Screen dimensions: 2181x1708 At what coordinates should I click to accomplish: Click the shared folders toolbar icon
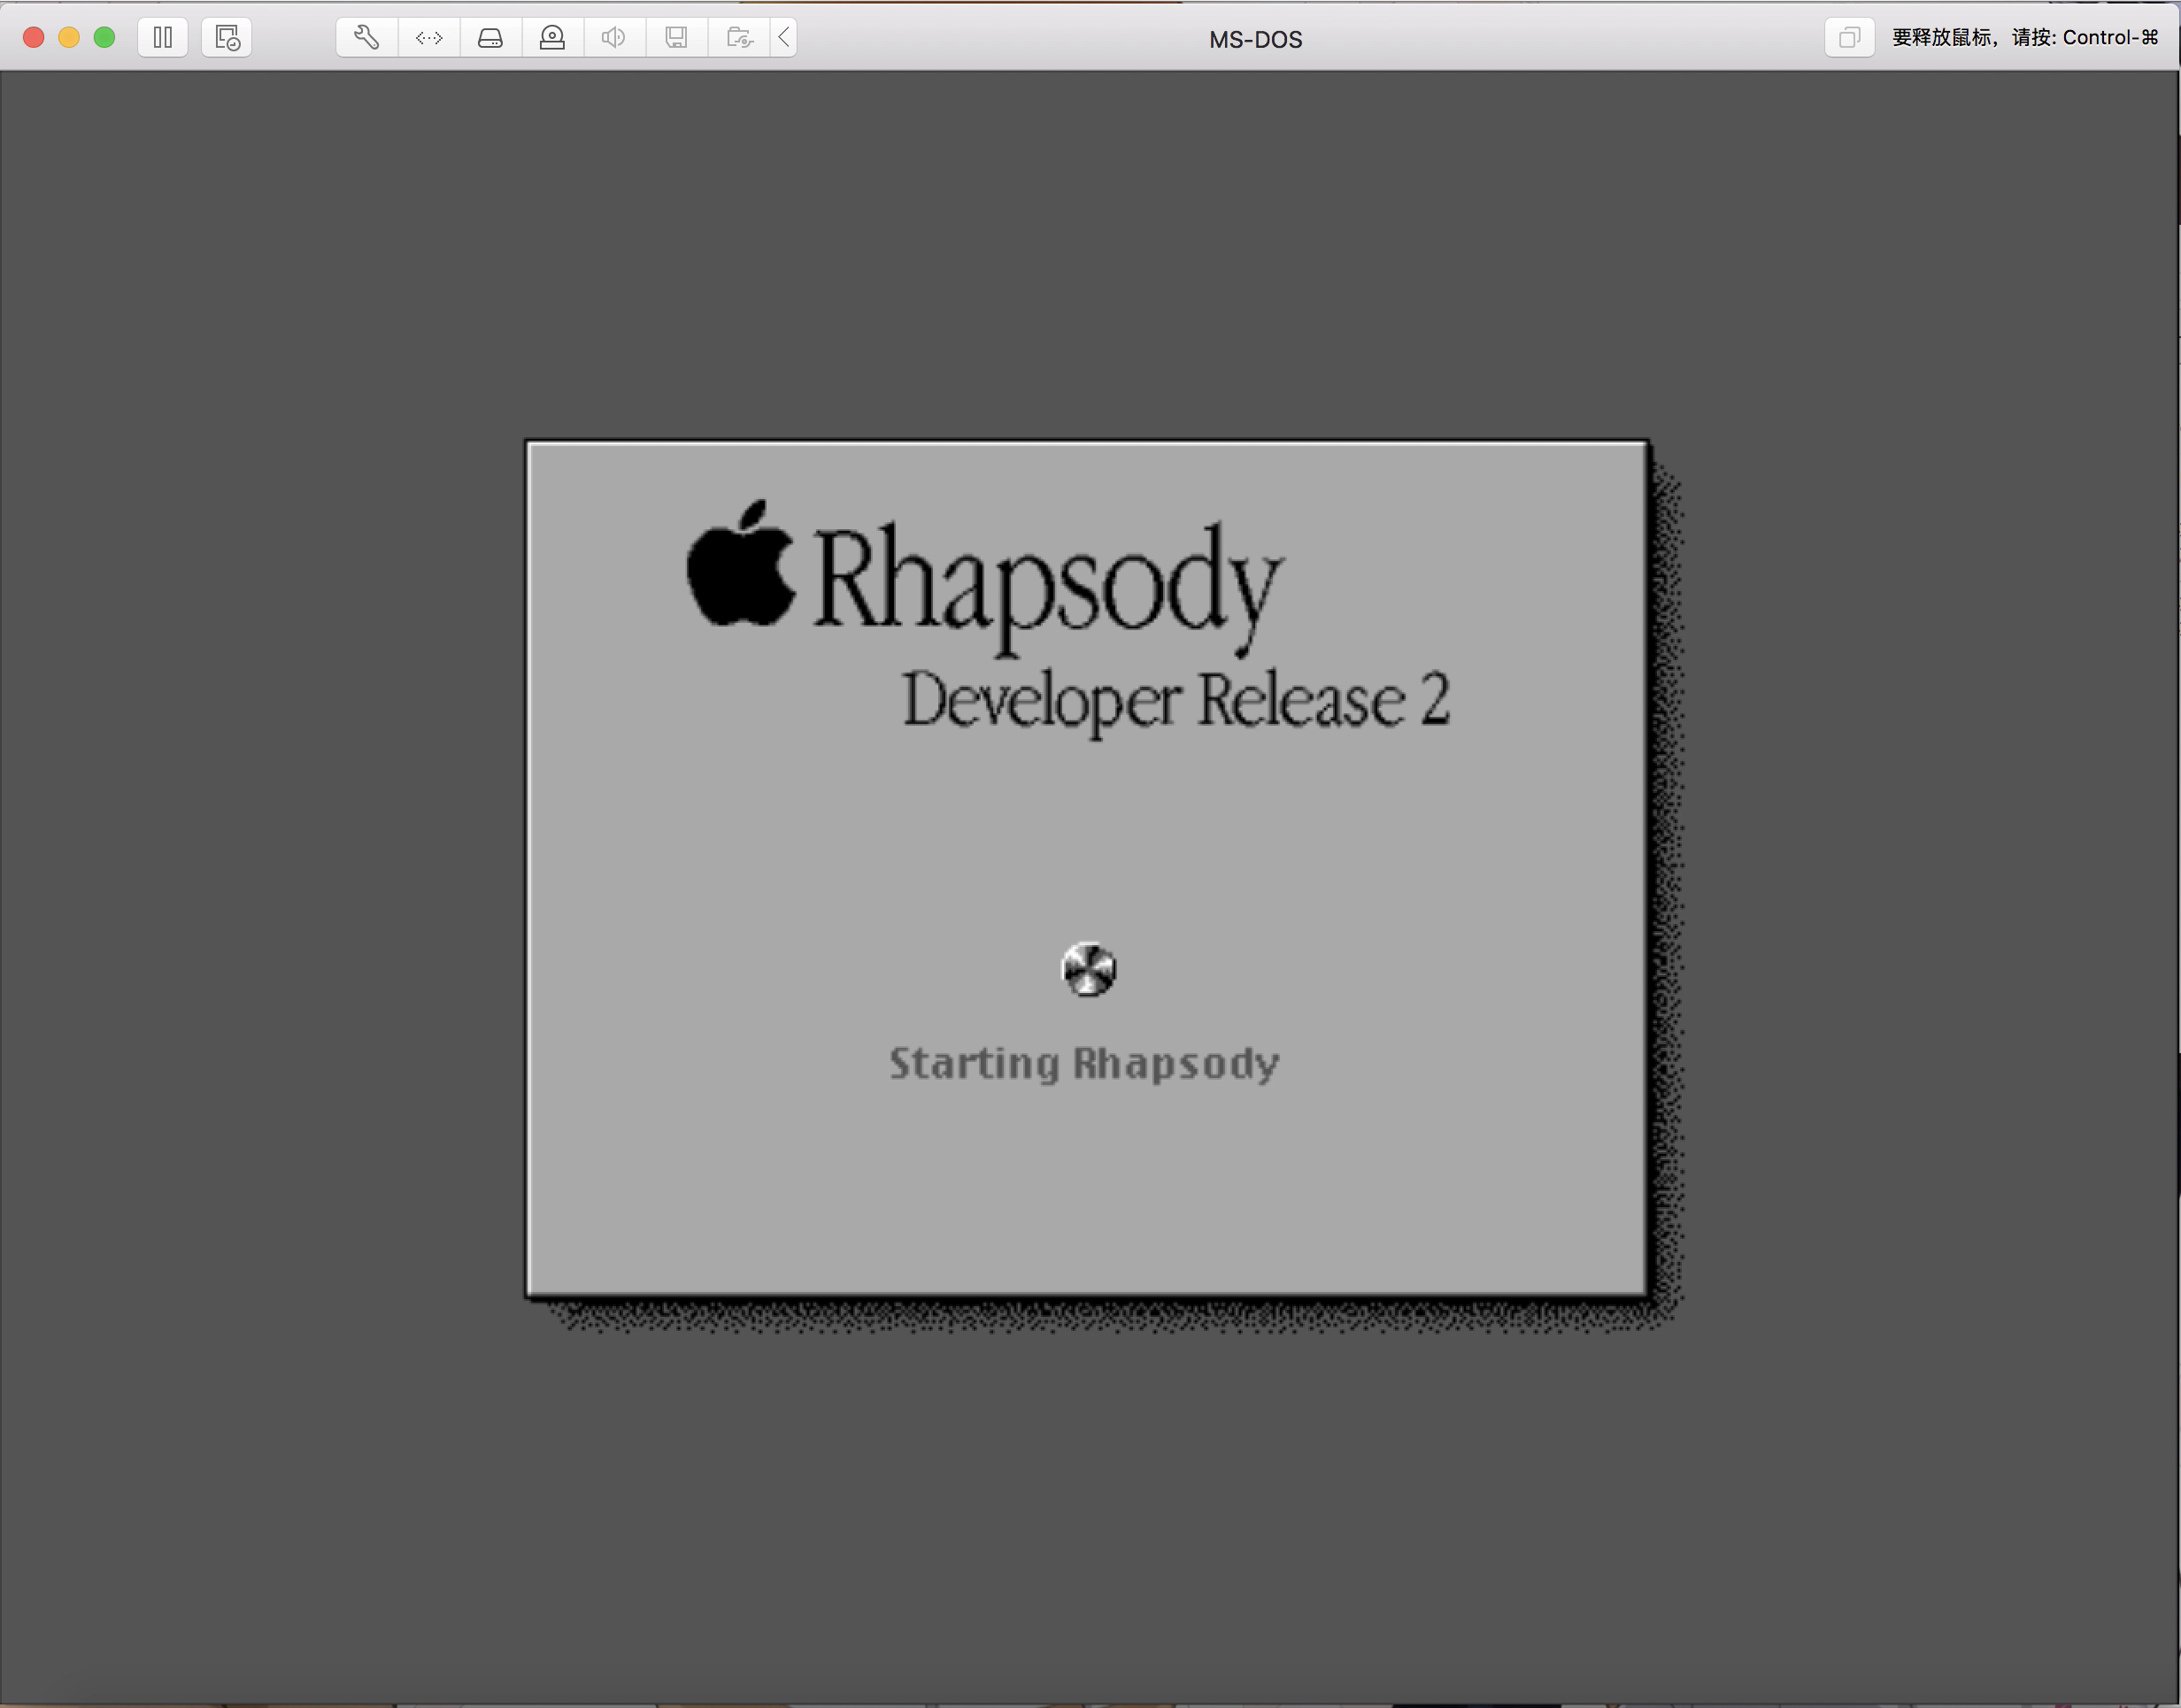point(739,38)
